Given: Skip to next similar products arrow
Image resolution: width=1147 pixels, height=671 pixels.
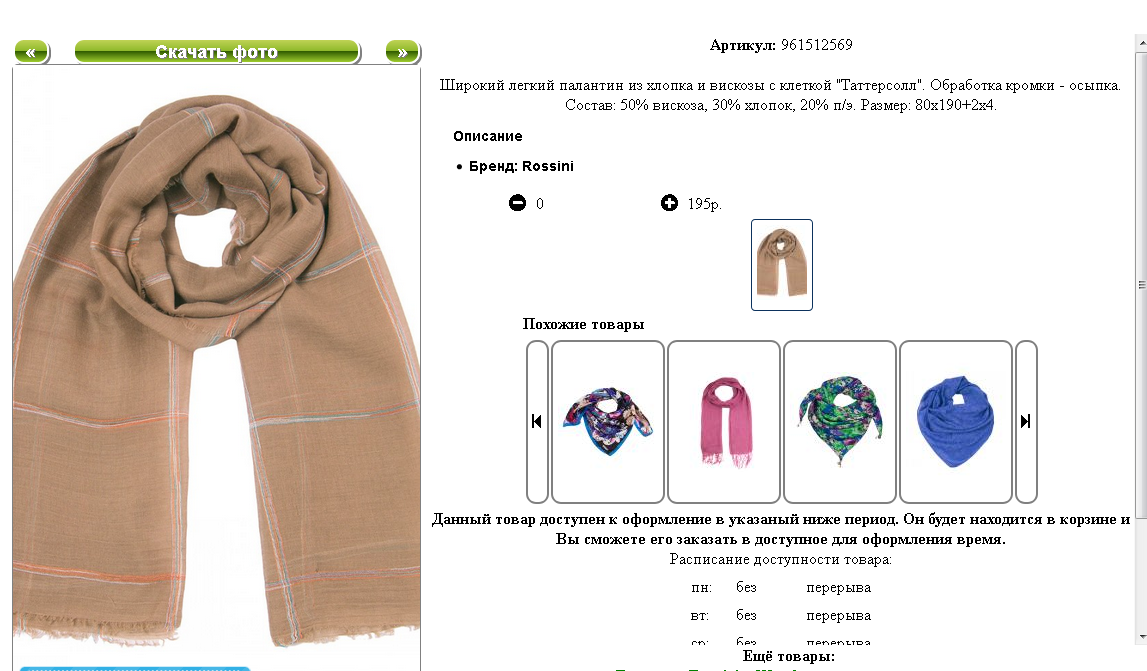Looking at the screenshot, I should [1026, 421].
